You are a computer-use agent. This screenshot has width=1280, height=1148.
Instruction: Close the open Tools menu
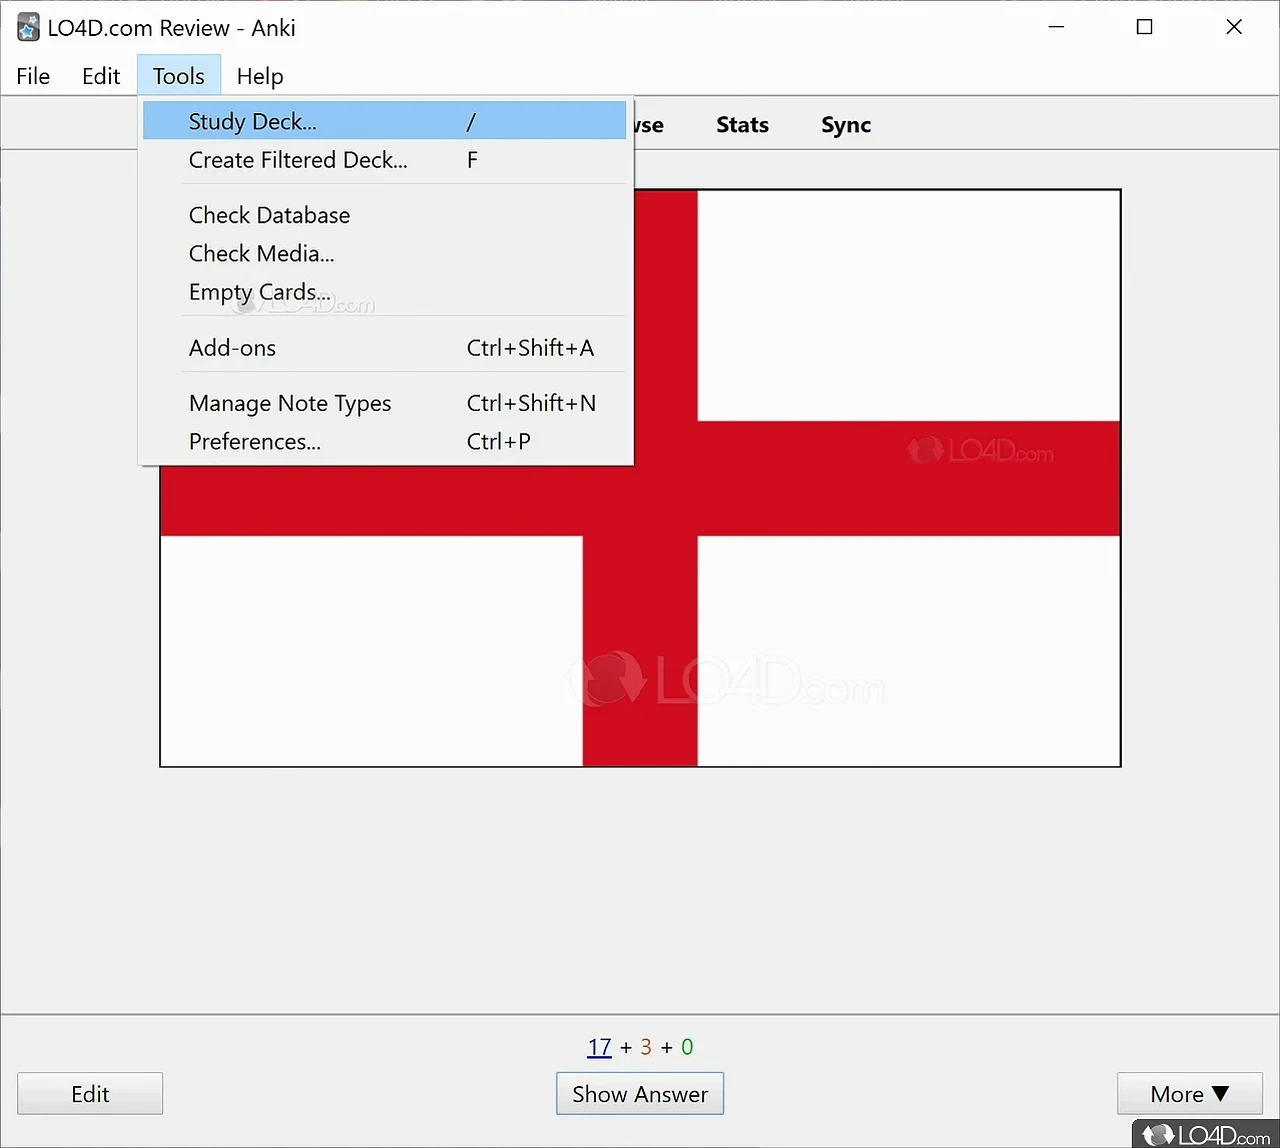(x=179, y=76)
